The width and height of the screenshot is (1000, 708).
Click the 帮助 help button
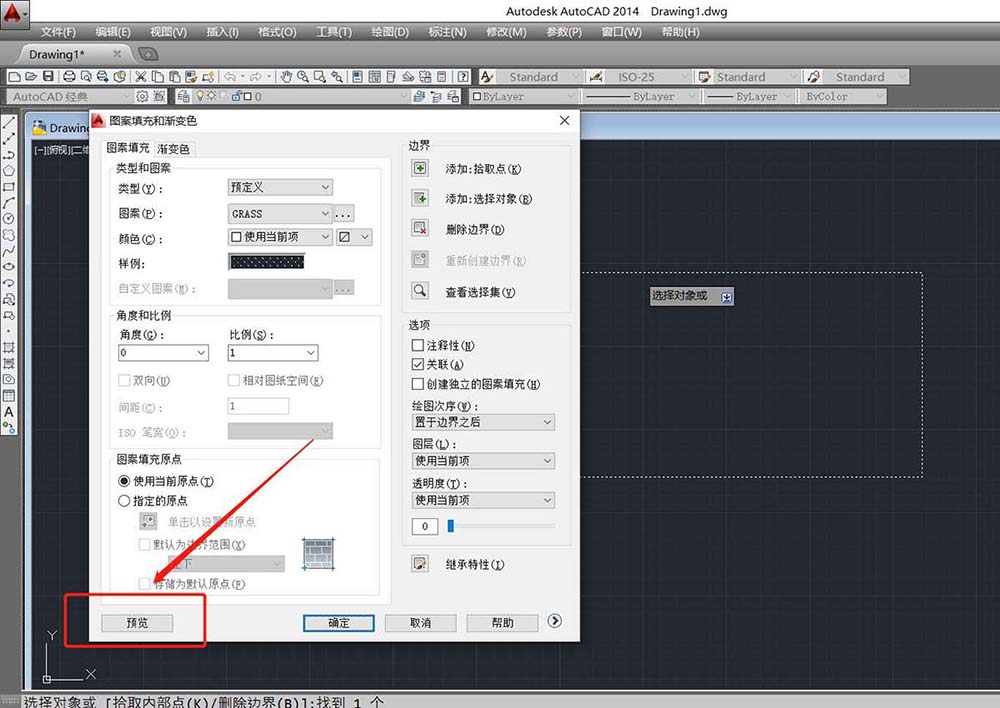[x=502, y=623]
